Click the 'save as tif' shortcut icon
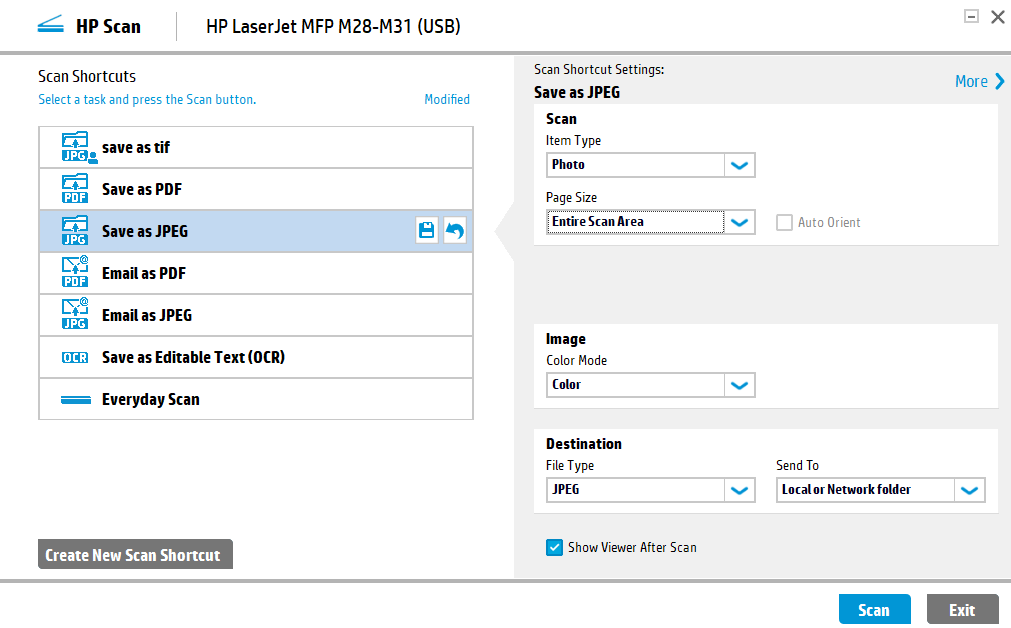 [77, 147]
